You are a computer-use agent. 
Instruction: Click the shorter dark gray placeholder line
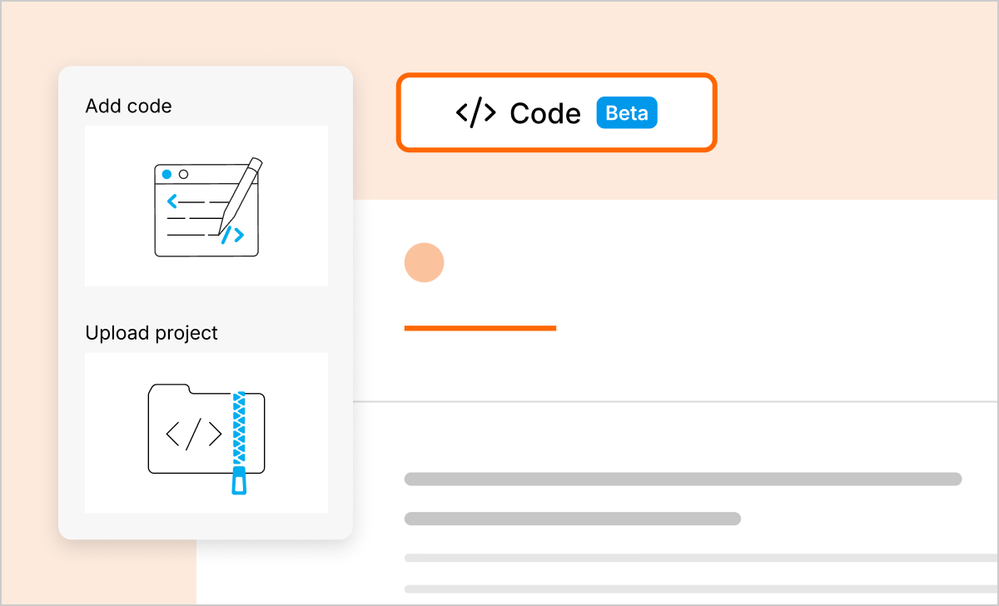pyautogui.click(x=572, y=519)
